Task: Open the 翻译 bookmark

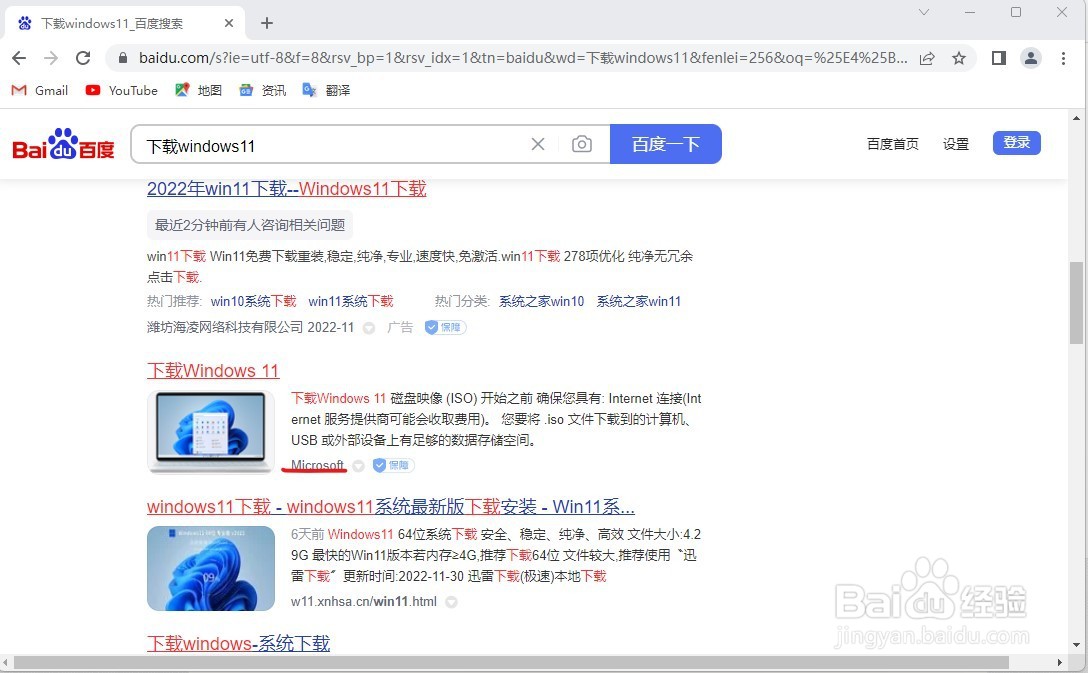Action: click(326, 90)
